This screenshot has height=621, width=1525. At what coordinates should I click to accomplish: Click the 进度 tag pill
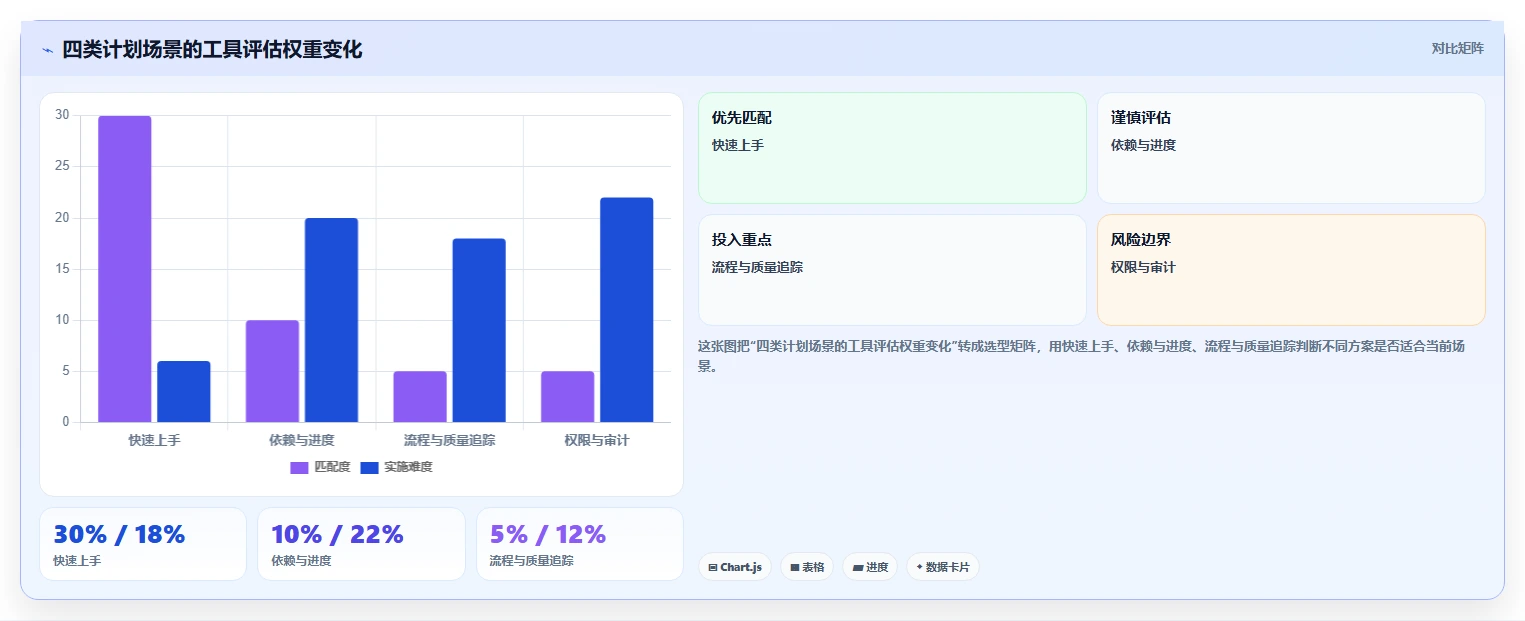click(870, 567)
